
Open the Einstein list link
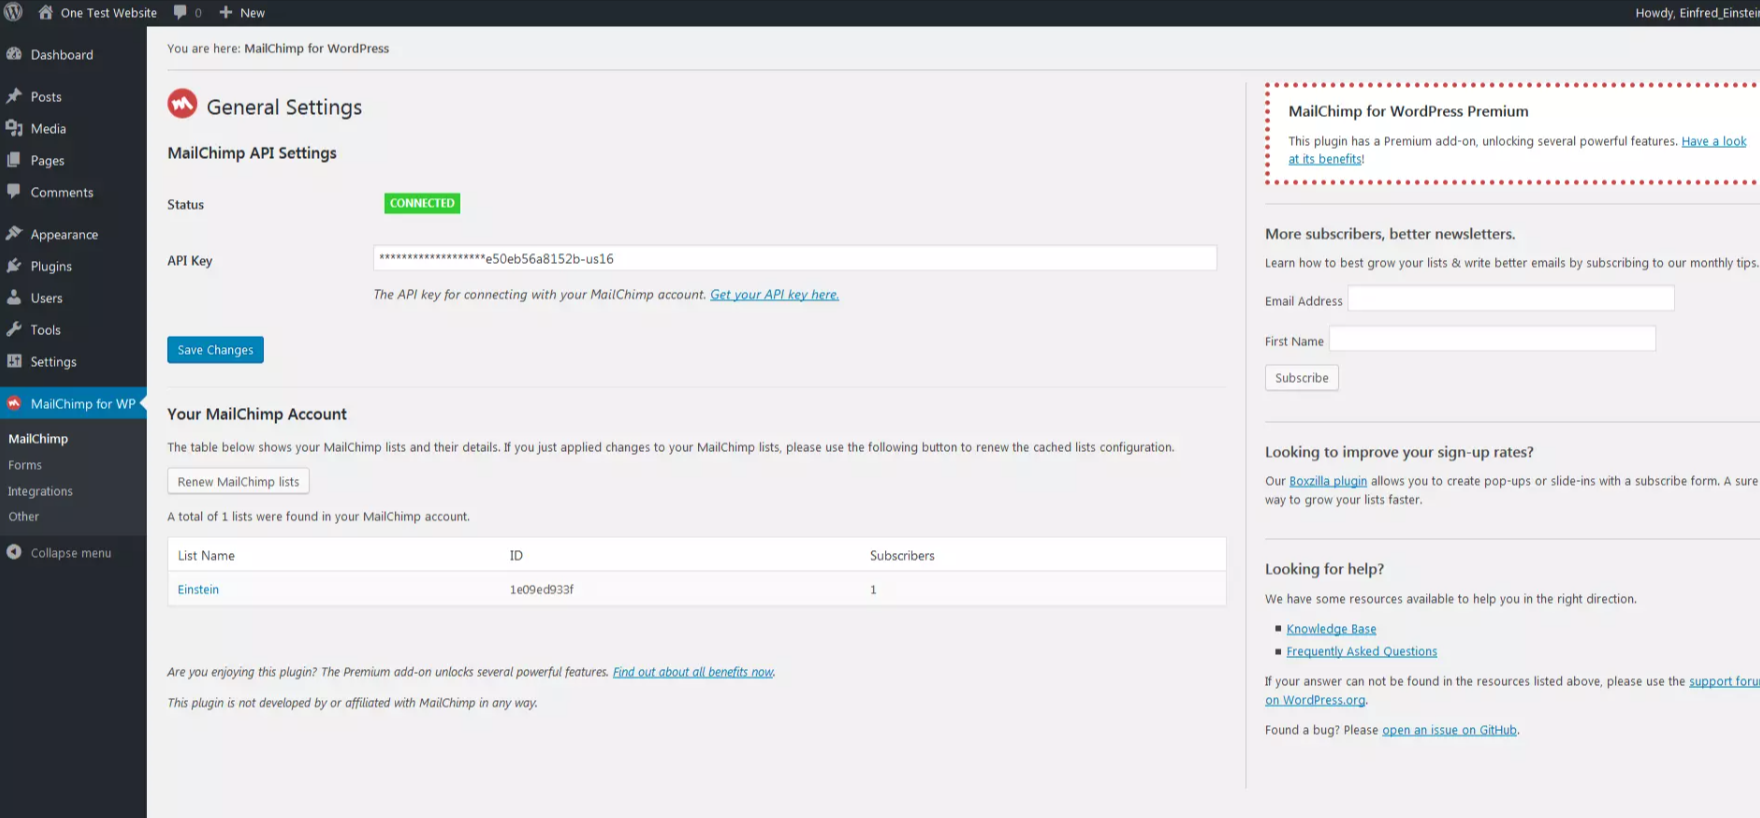[198, 590]
